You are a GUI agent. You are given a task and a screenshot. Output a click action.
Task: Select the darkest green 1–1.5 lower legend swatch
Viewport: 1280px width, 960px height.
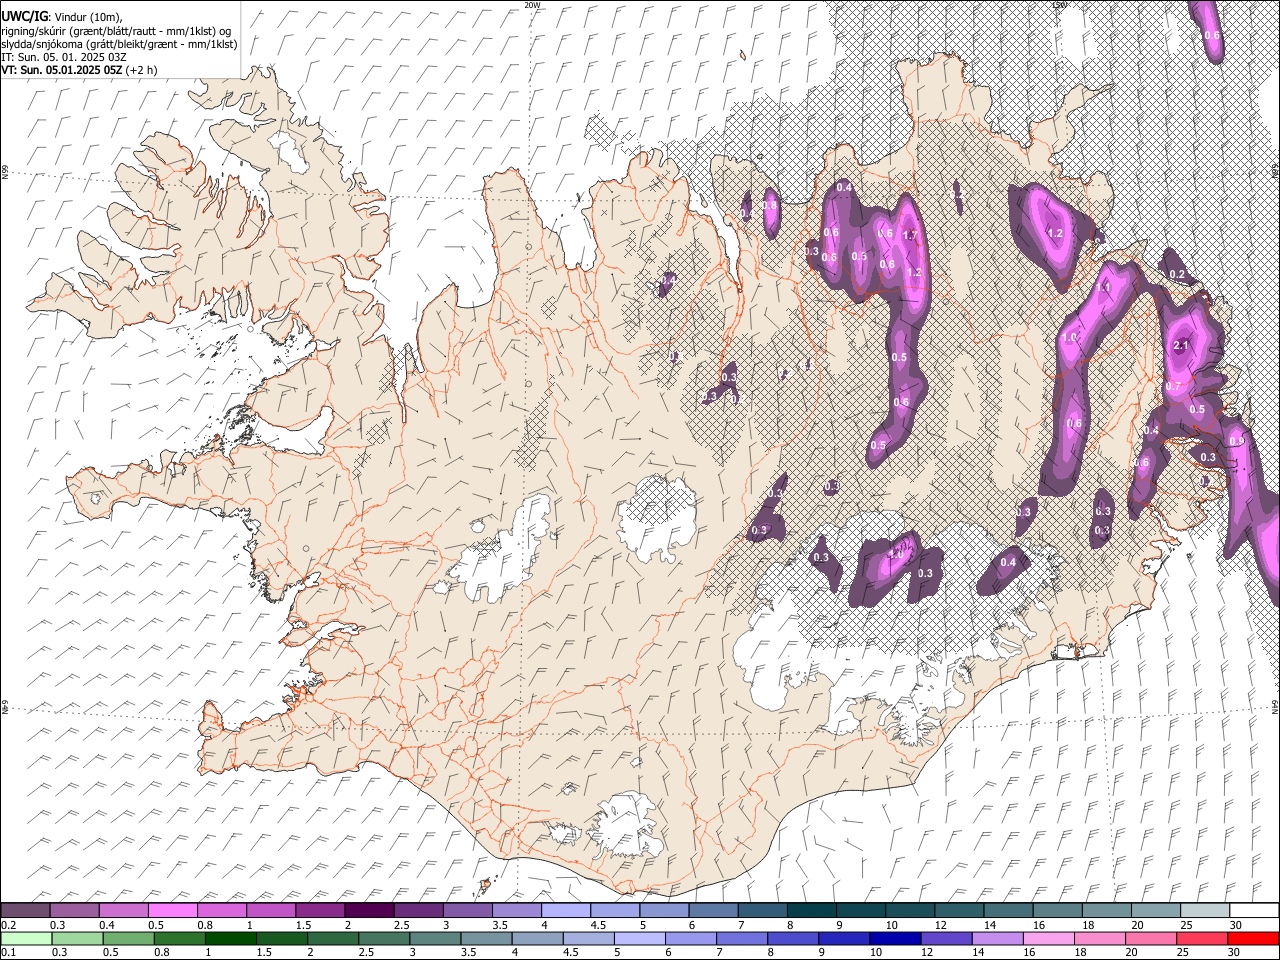point(229,938)
